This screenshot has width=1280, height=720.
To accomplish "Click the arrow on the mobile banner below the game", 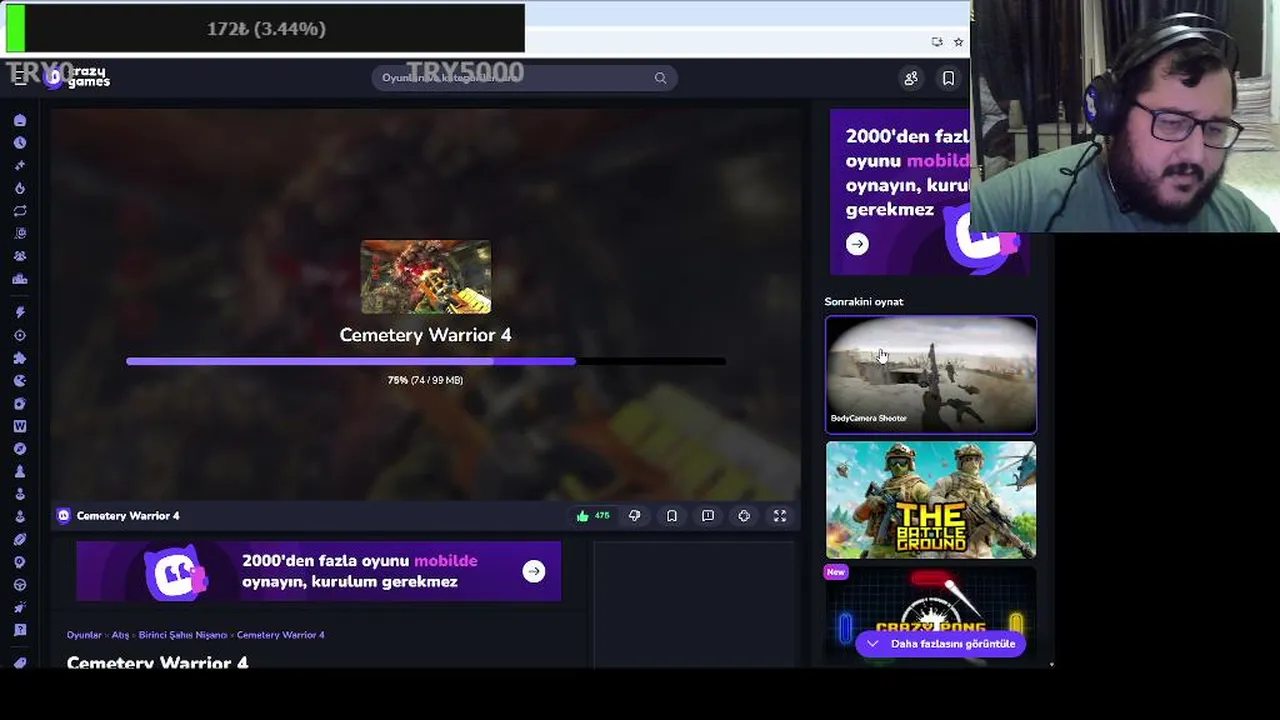I will tap(534, 572).
